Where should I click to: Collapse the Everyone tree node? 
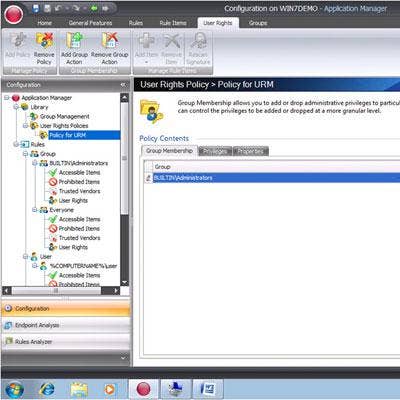(35, 210)
